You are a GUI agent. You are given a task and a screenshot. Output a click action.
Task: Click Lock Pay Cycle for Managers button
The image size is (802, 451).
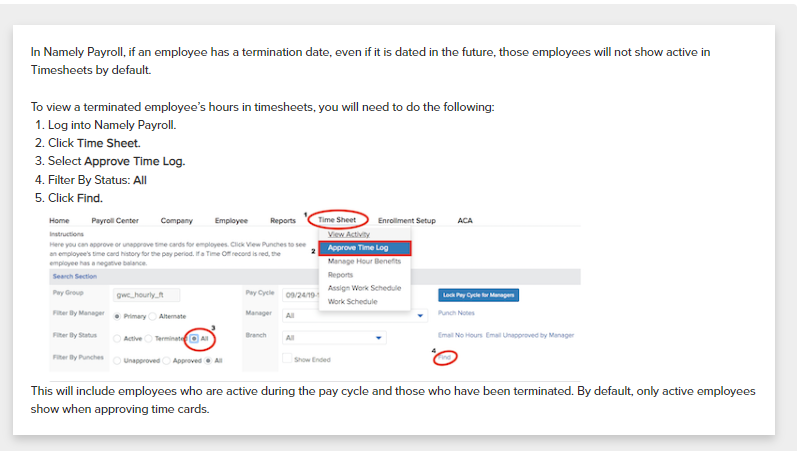(478, 295)
